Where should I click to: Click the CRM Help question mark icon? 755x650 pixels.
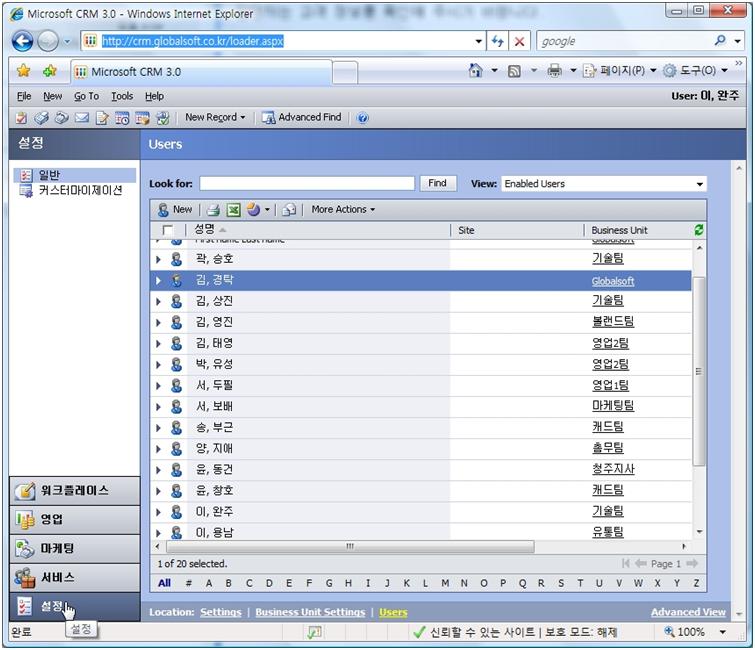(x=363, y=118)
